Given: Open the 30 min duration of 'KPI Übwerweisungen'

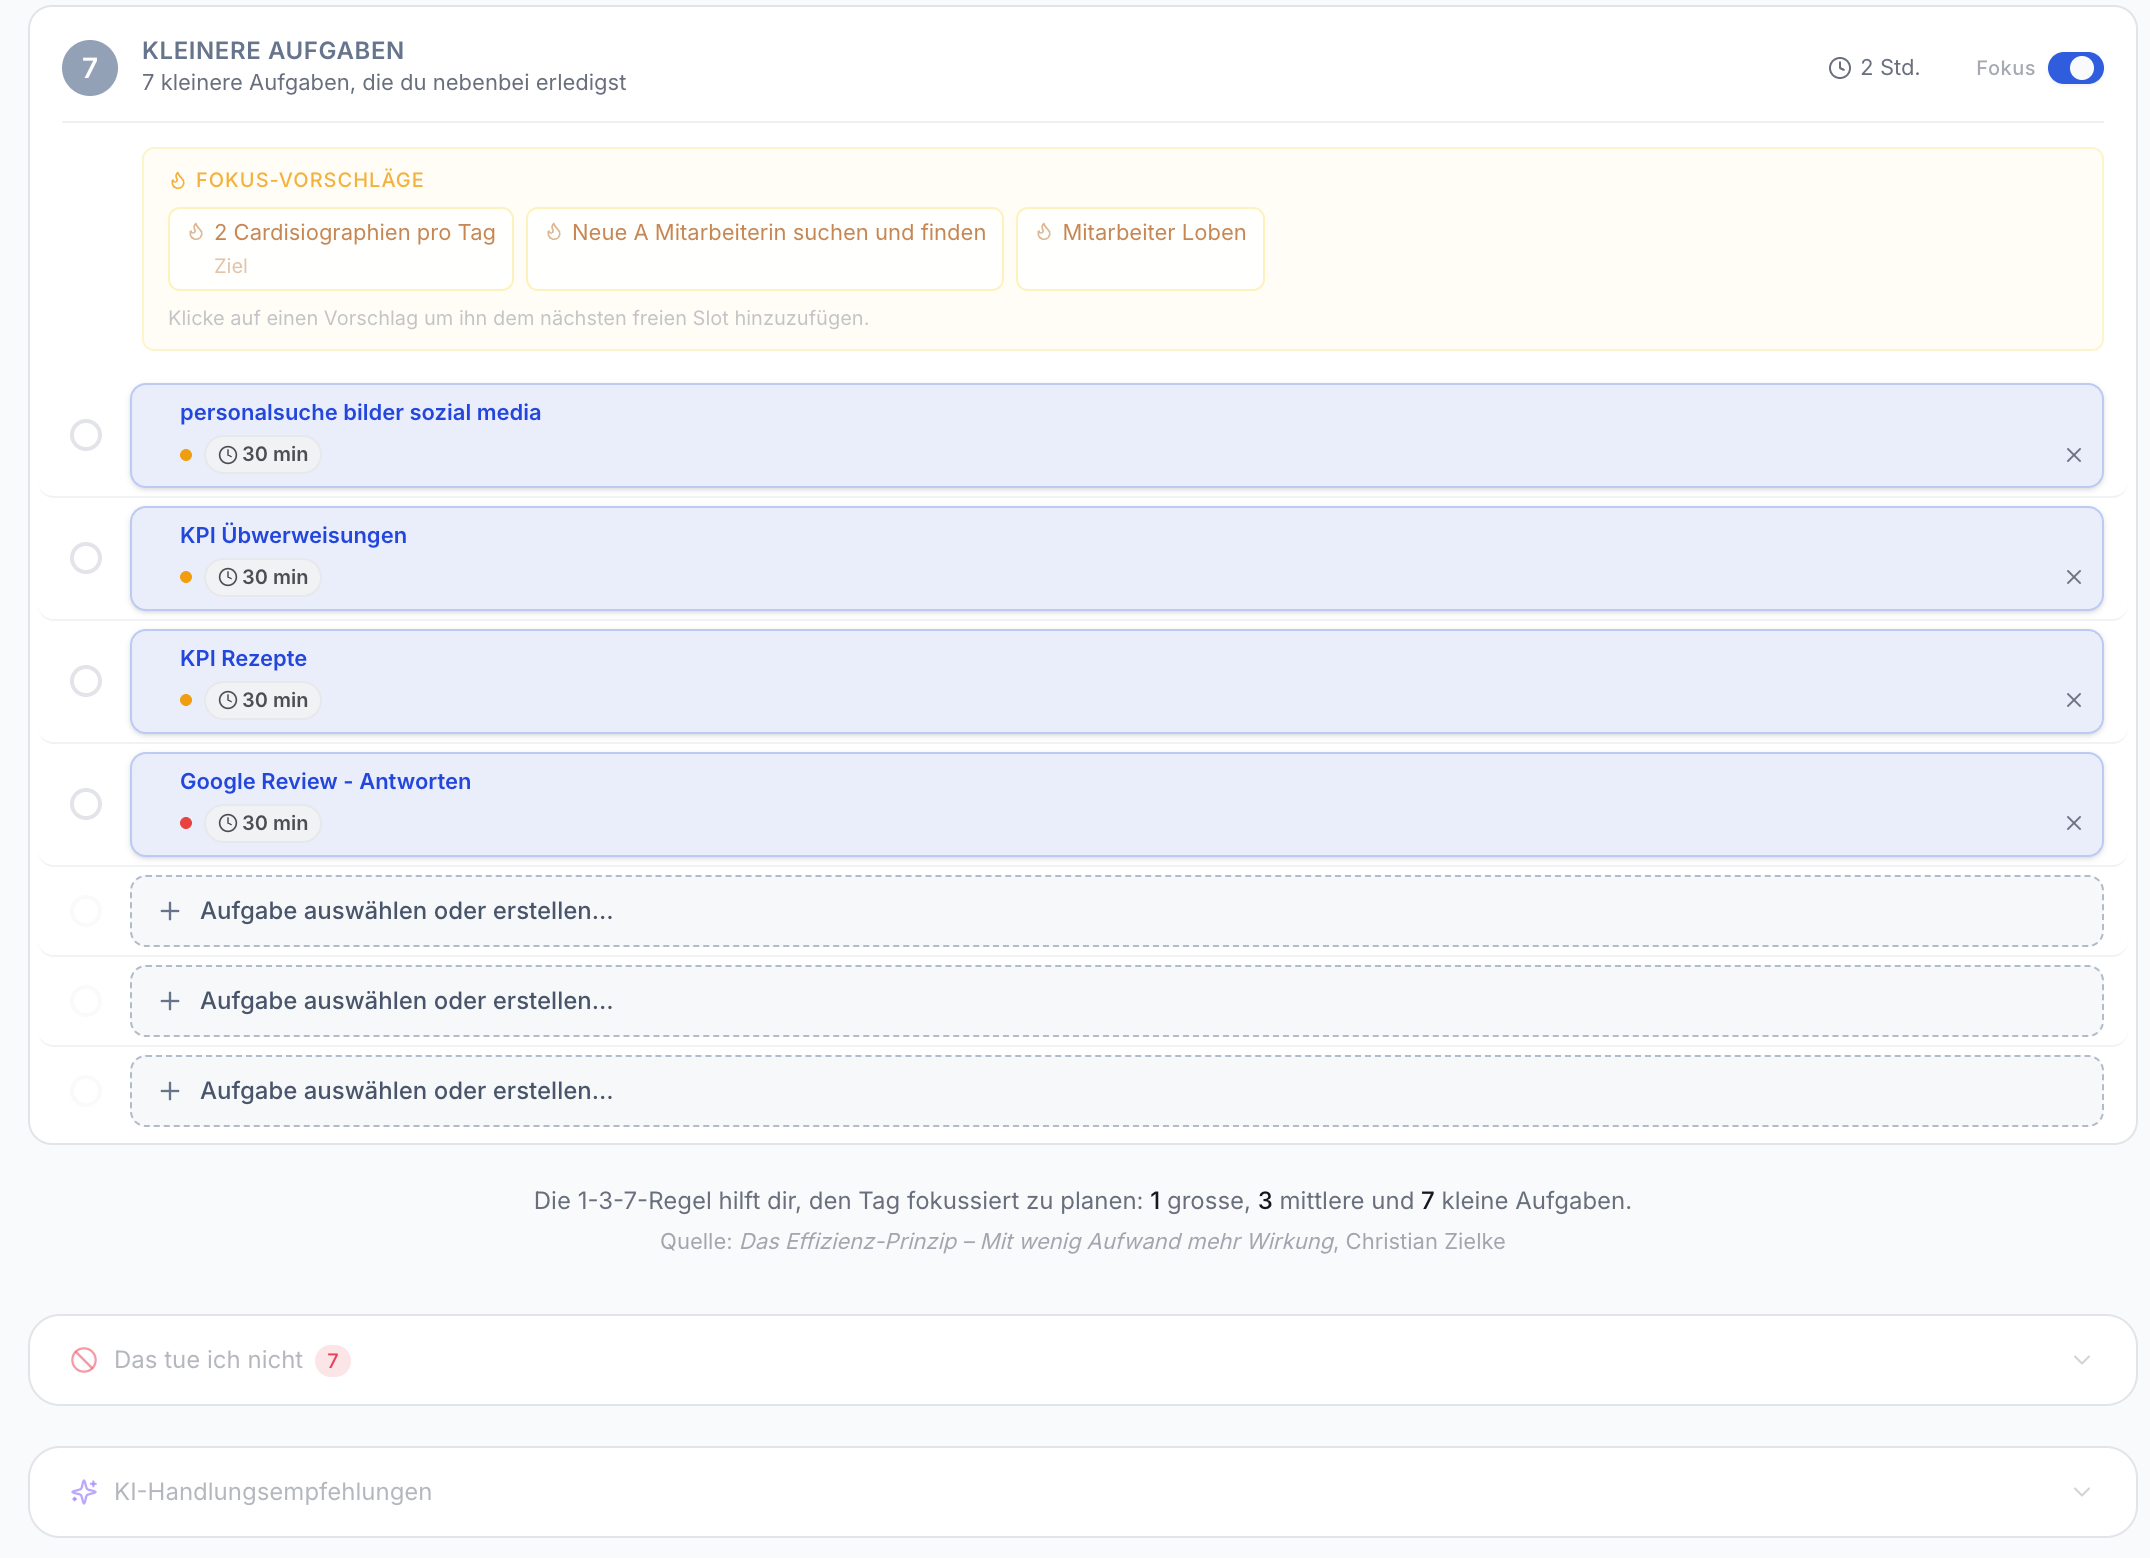Looking at the screenshot, I should point(263,577).
